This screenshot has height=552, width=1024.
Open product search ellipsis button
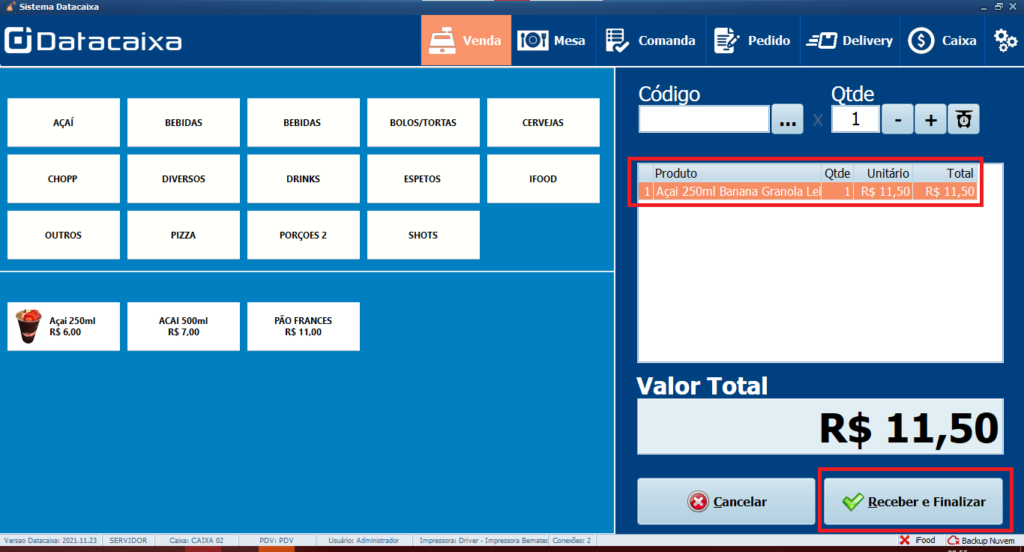tap(787, 120)
